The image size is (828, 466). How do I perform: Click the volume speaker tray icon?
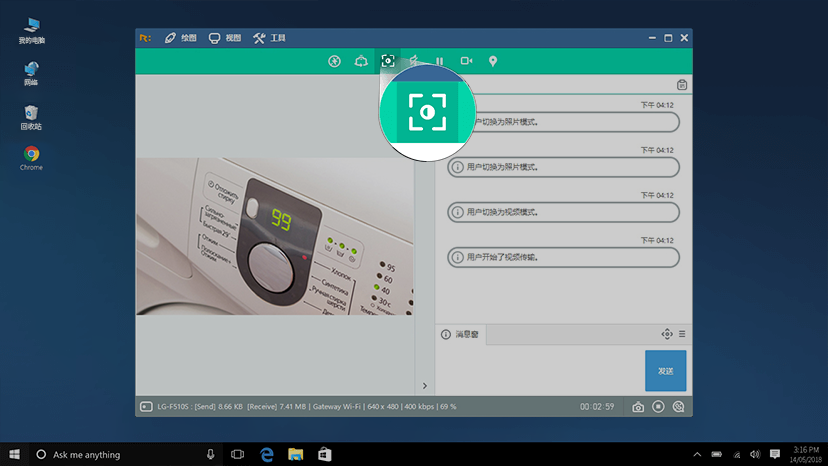[x=755, y=454]
